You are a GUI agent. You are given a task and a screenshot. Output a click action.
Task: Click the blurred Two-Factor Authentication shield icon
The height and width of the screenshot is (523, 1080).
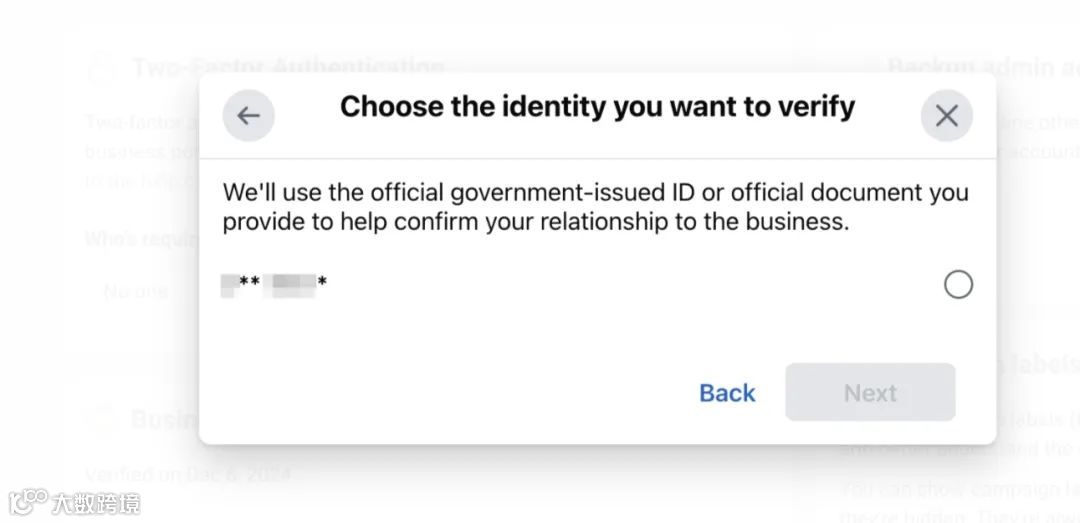click(101, 68)
